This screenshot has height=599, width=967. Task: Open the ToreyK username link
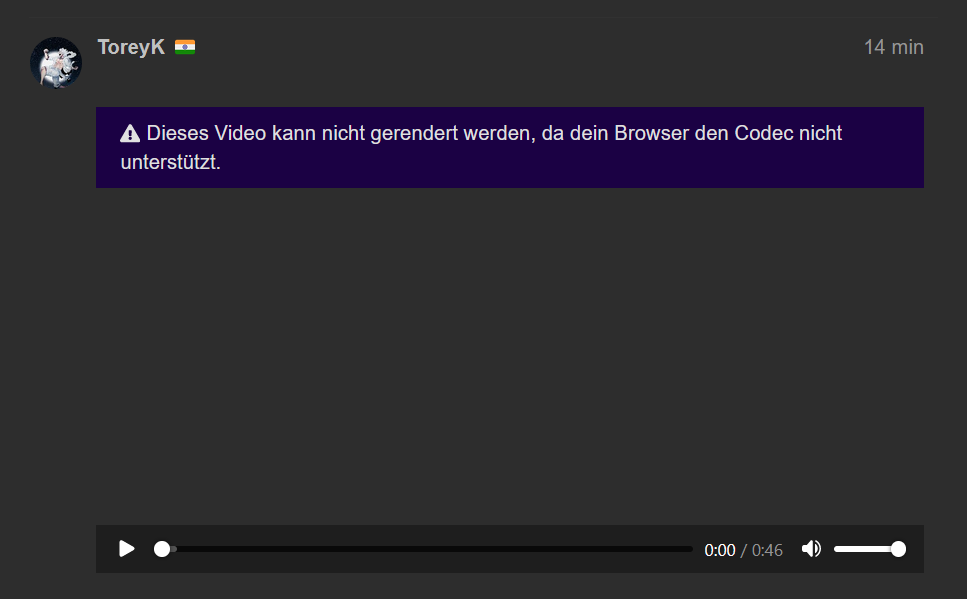click(131, 47)
